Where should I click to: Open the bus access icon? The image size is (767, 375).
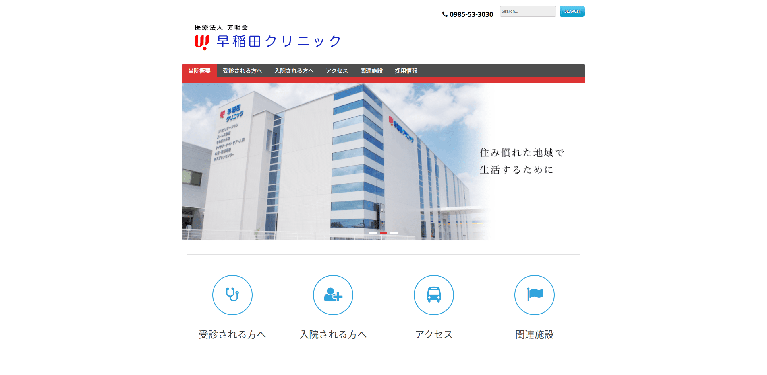pyautogui.click(x=434, y=295)
